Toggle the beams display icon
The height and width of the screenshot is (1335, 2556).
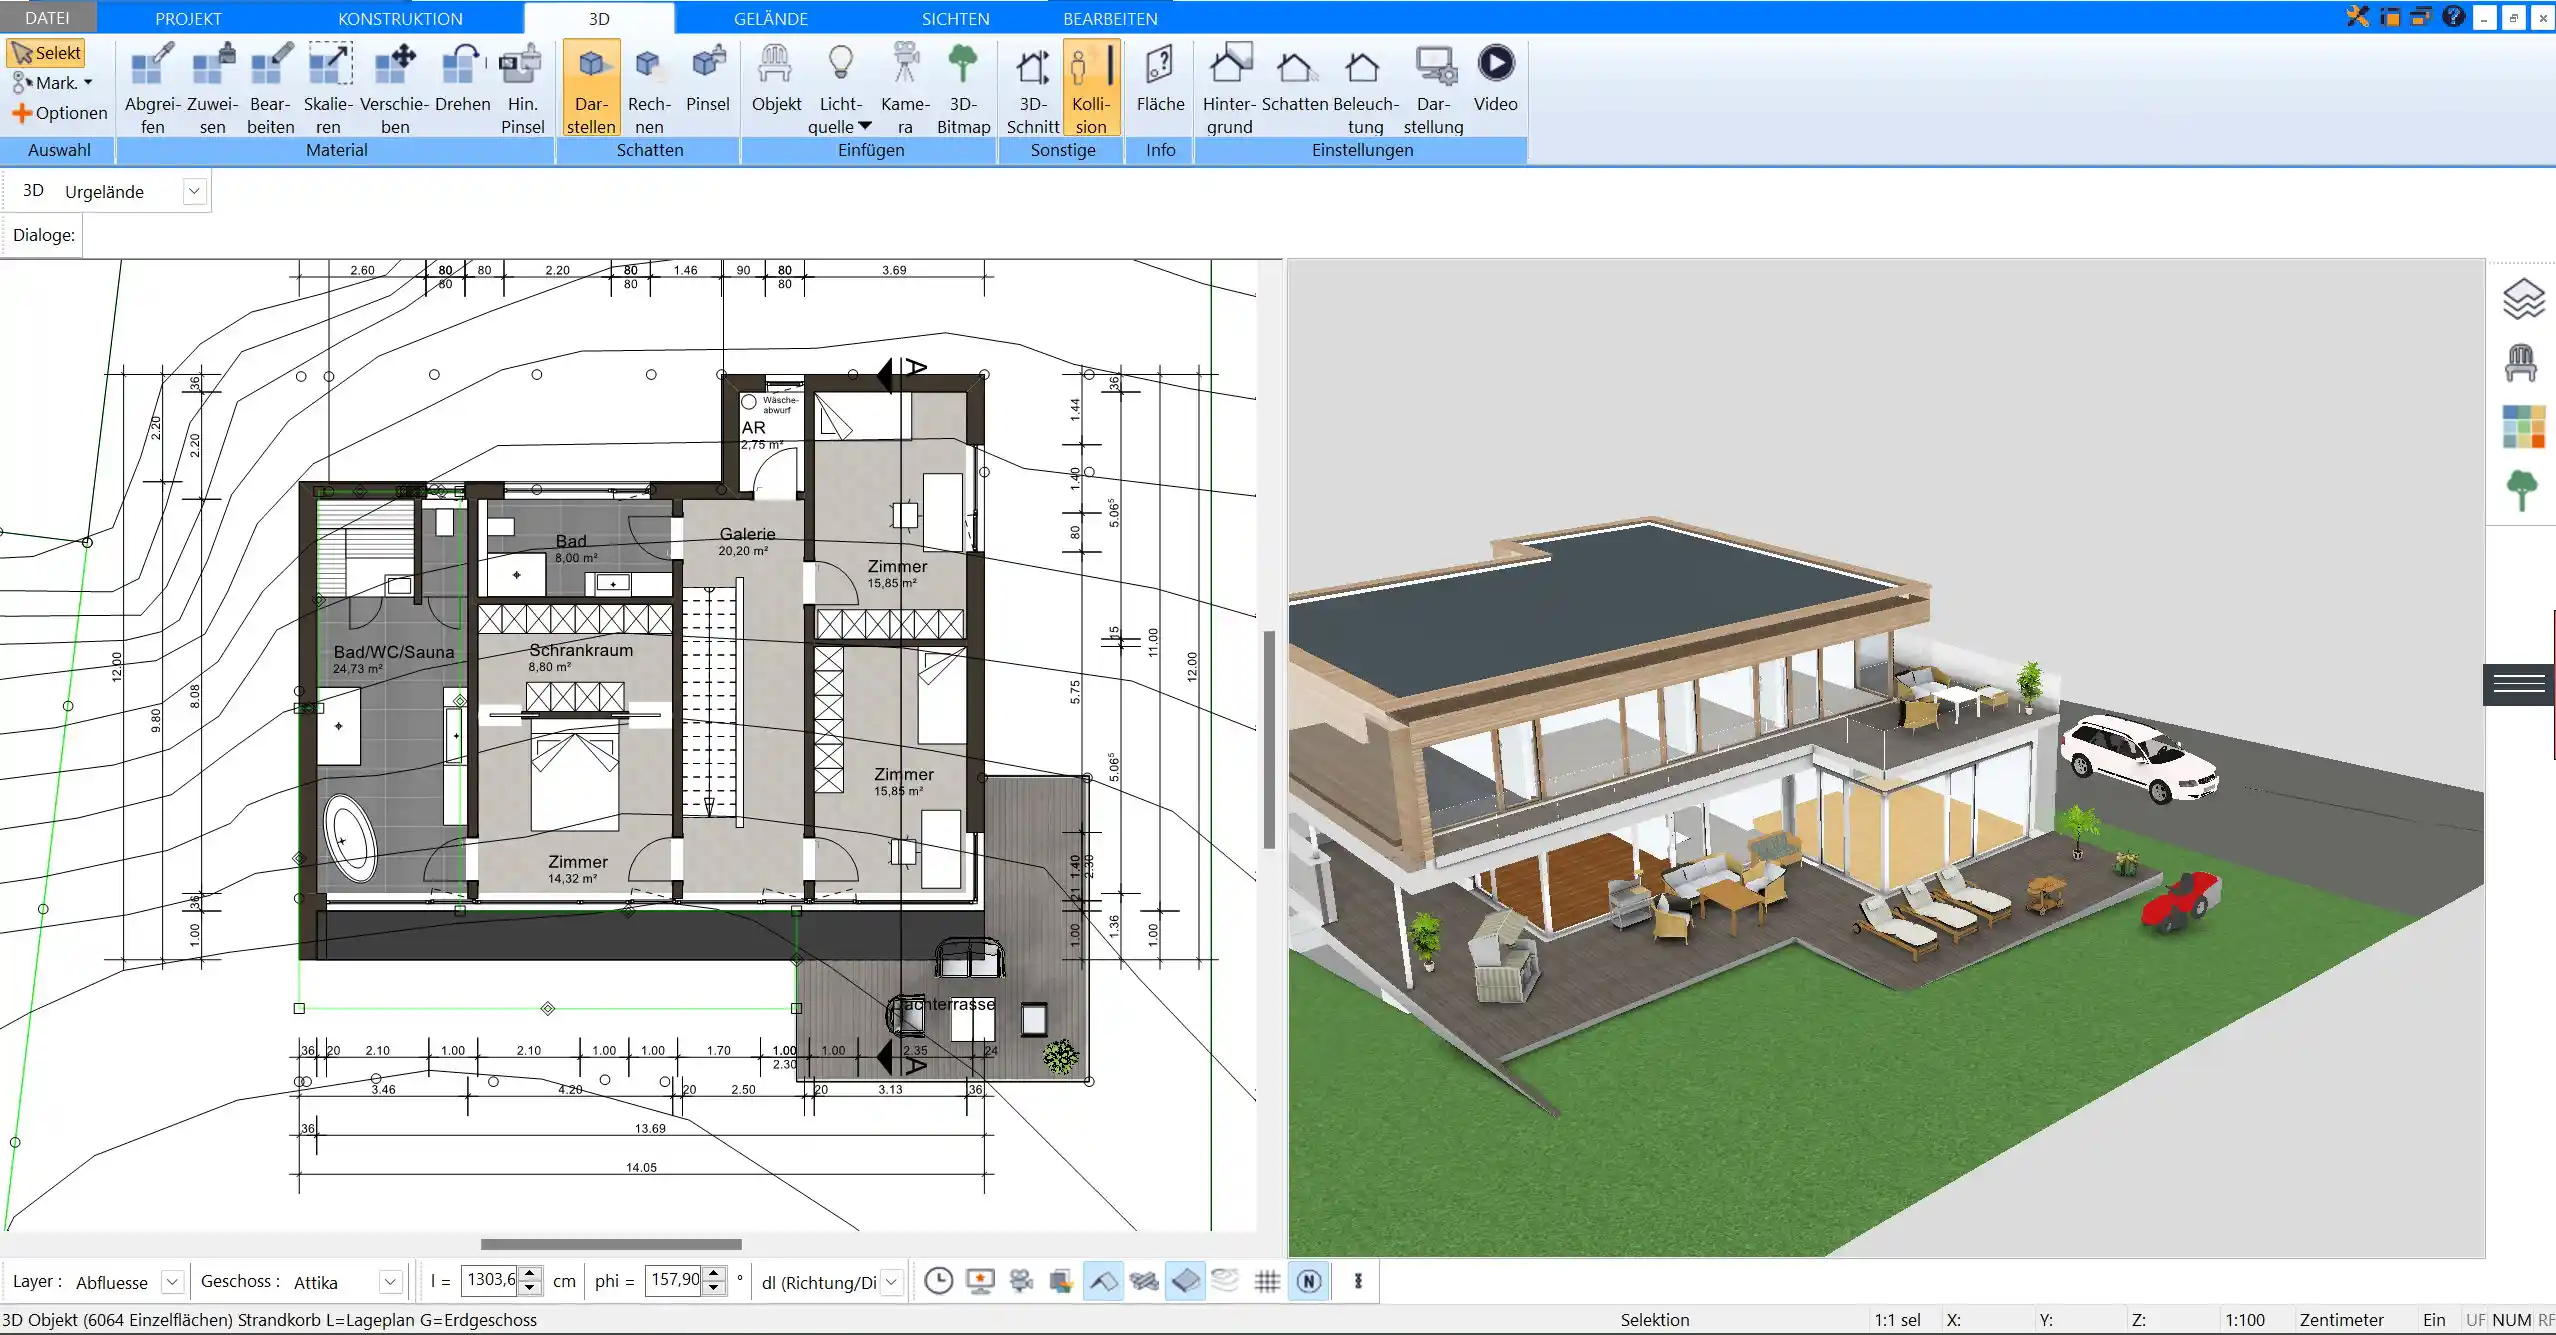(1144, 1281)
